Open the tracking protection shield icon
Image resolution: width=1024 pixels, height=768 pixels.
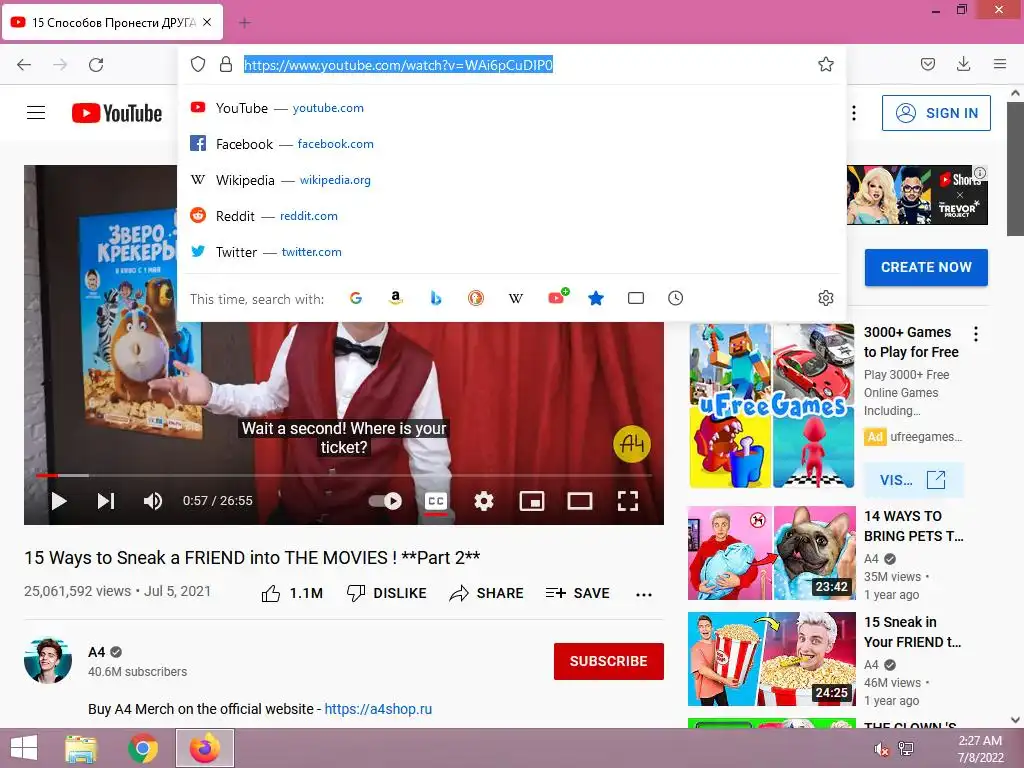[x=198, y=64]
